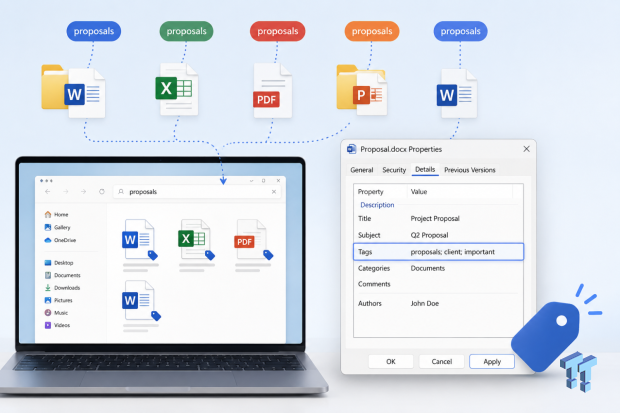This screenshot has height=413, width=620.
Task: Open the Previous Versions tab
Action: coord(469,170)
